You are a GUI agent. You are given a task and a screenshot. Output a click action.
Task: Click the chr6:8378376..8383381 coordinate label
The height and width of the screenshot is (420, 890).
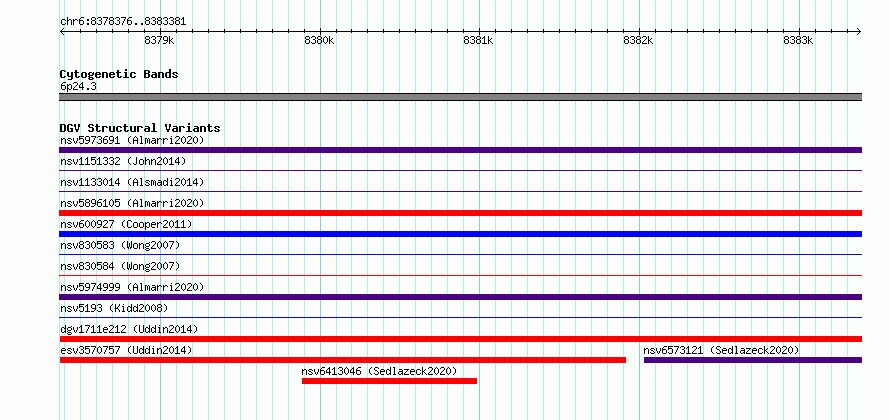point(123,22)
